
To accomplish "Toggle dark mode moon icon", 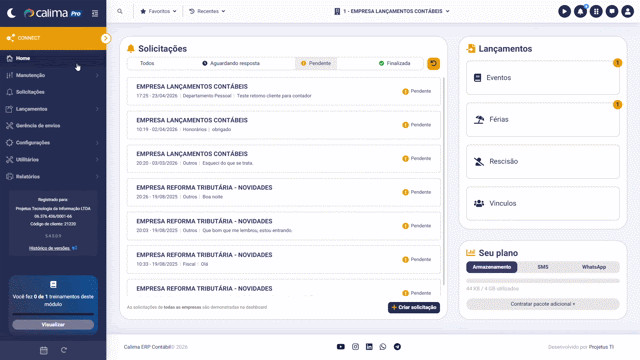I will point(11,13).
